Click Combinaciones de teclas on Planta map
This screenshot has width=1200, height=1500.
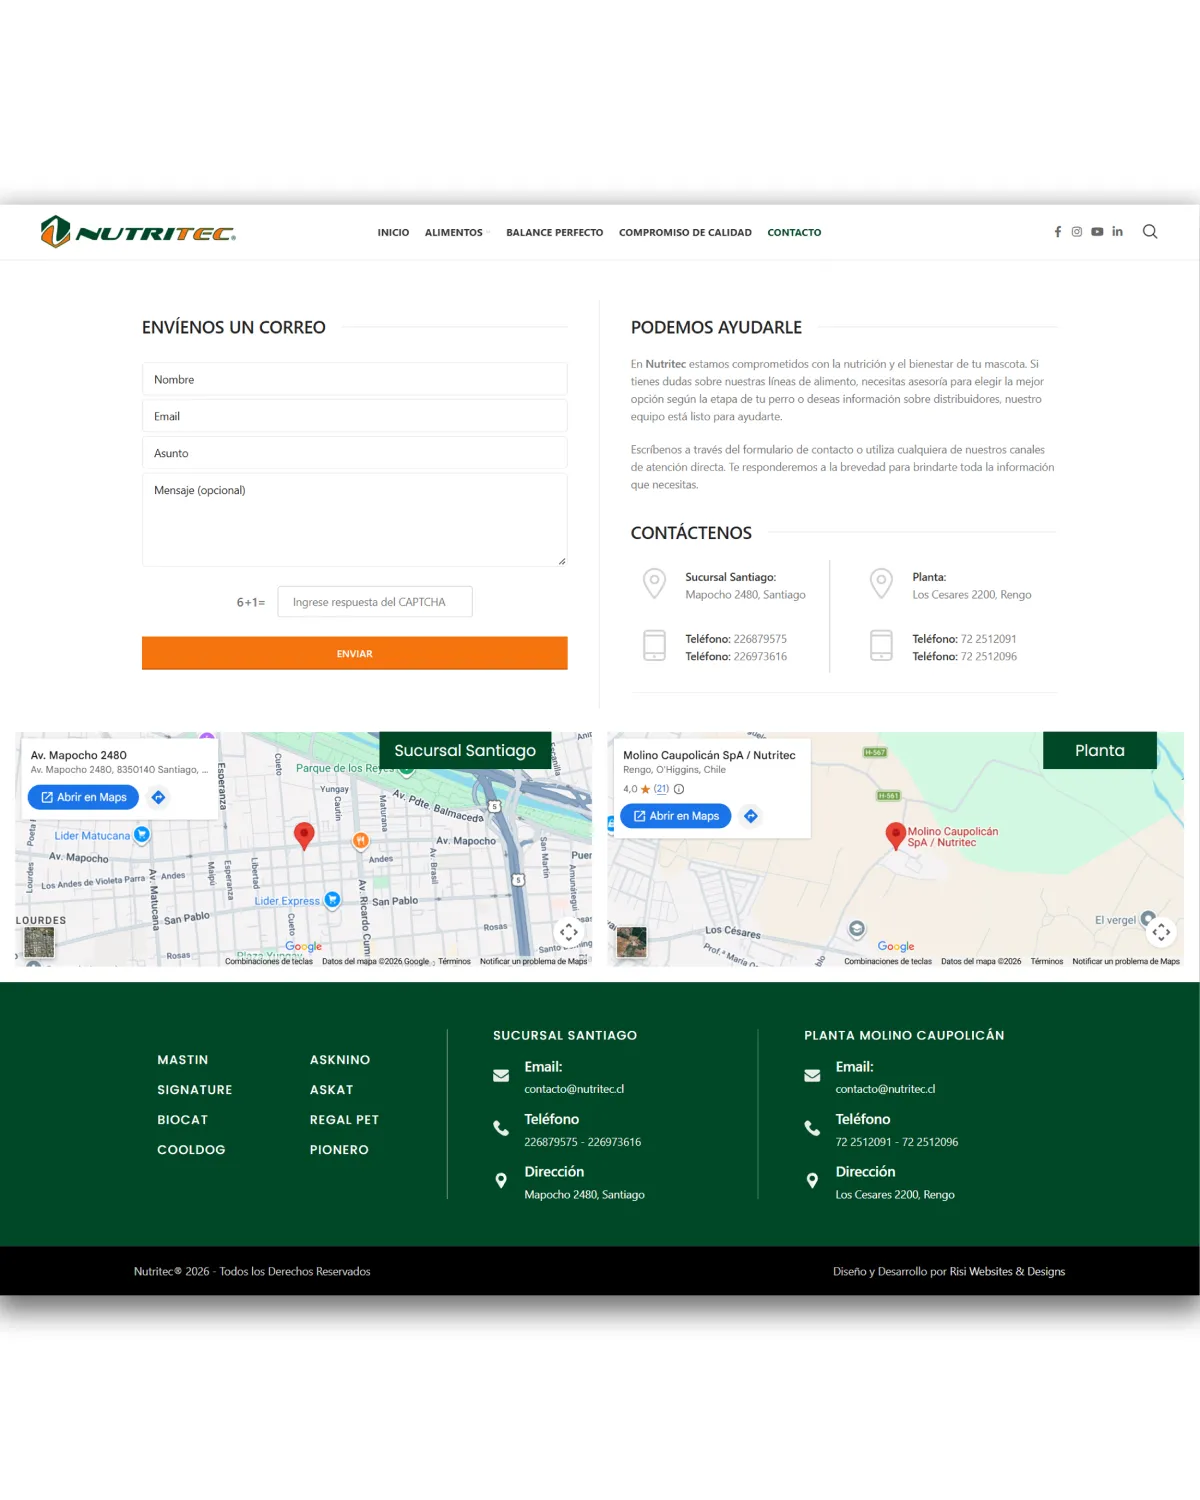pyautogui.click(x=888, y=961)
